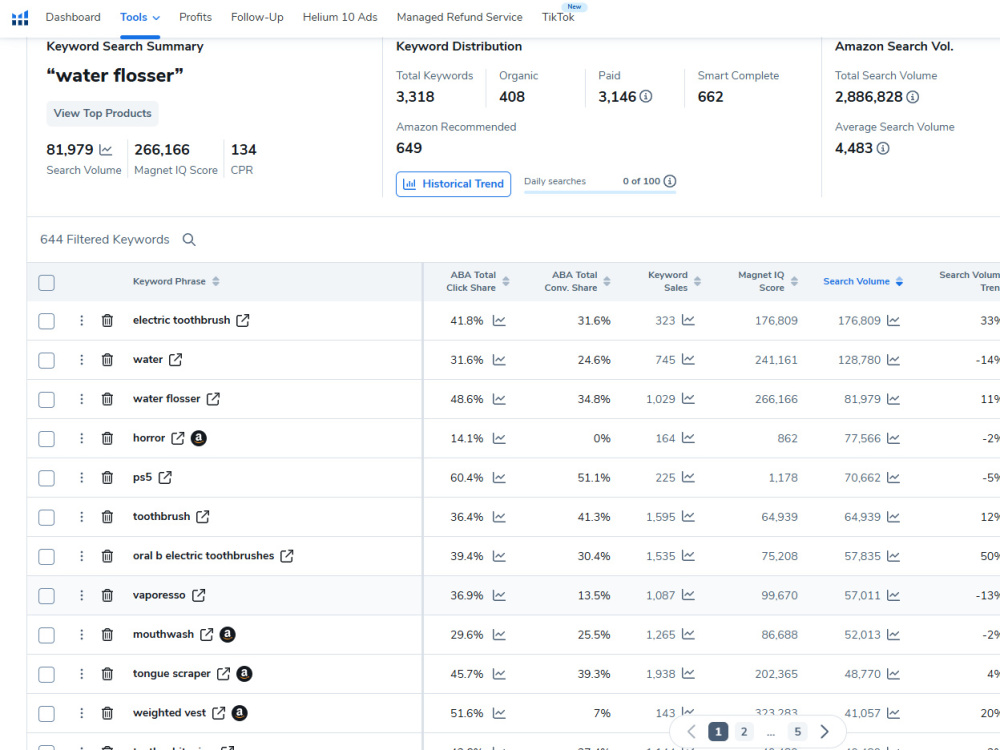This screenshot has width=1000, height=750.
Task: View click share trend for electric toothbrush
Action: click(x=499, y=321)
